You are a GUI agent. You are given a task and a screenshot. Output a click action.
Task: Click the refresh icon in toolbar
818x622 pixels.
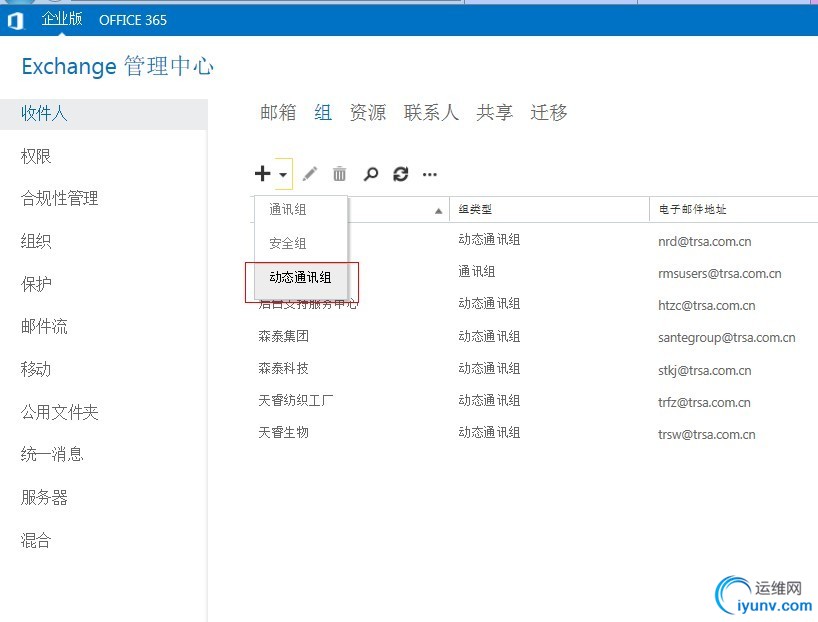401,174
